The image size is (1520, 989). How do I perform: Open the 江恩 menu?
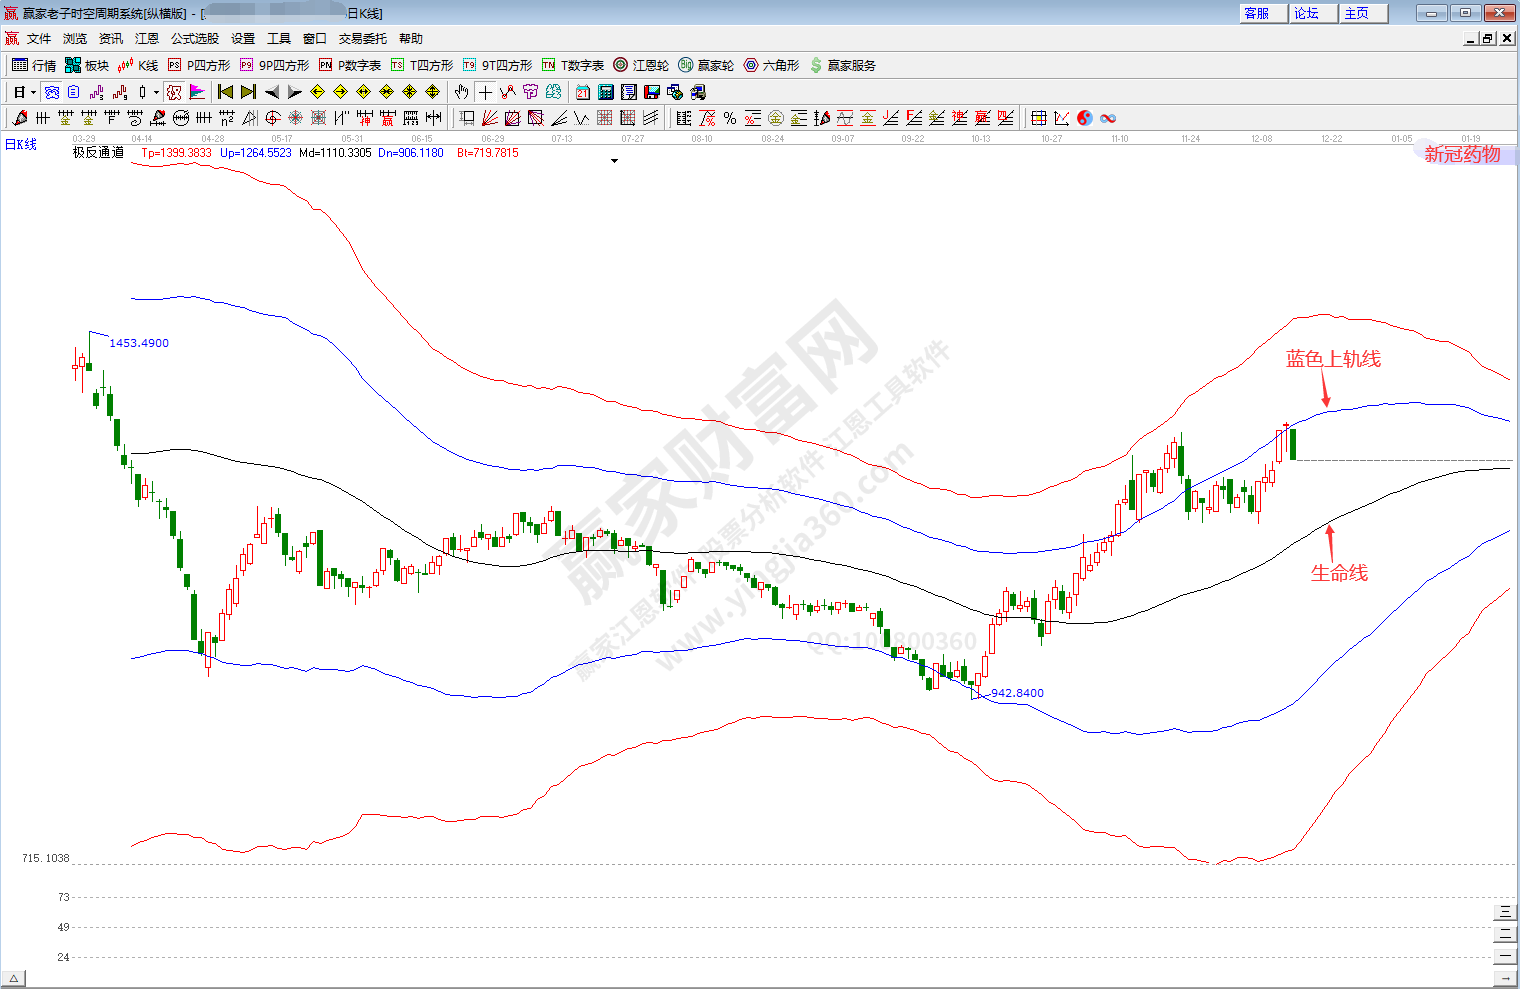coord(147,39)
